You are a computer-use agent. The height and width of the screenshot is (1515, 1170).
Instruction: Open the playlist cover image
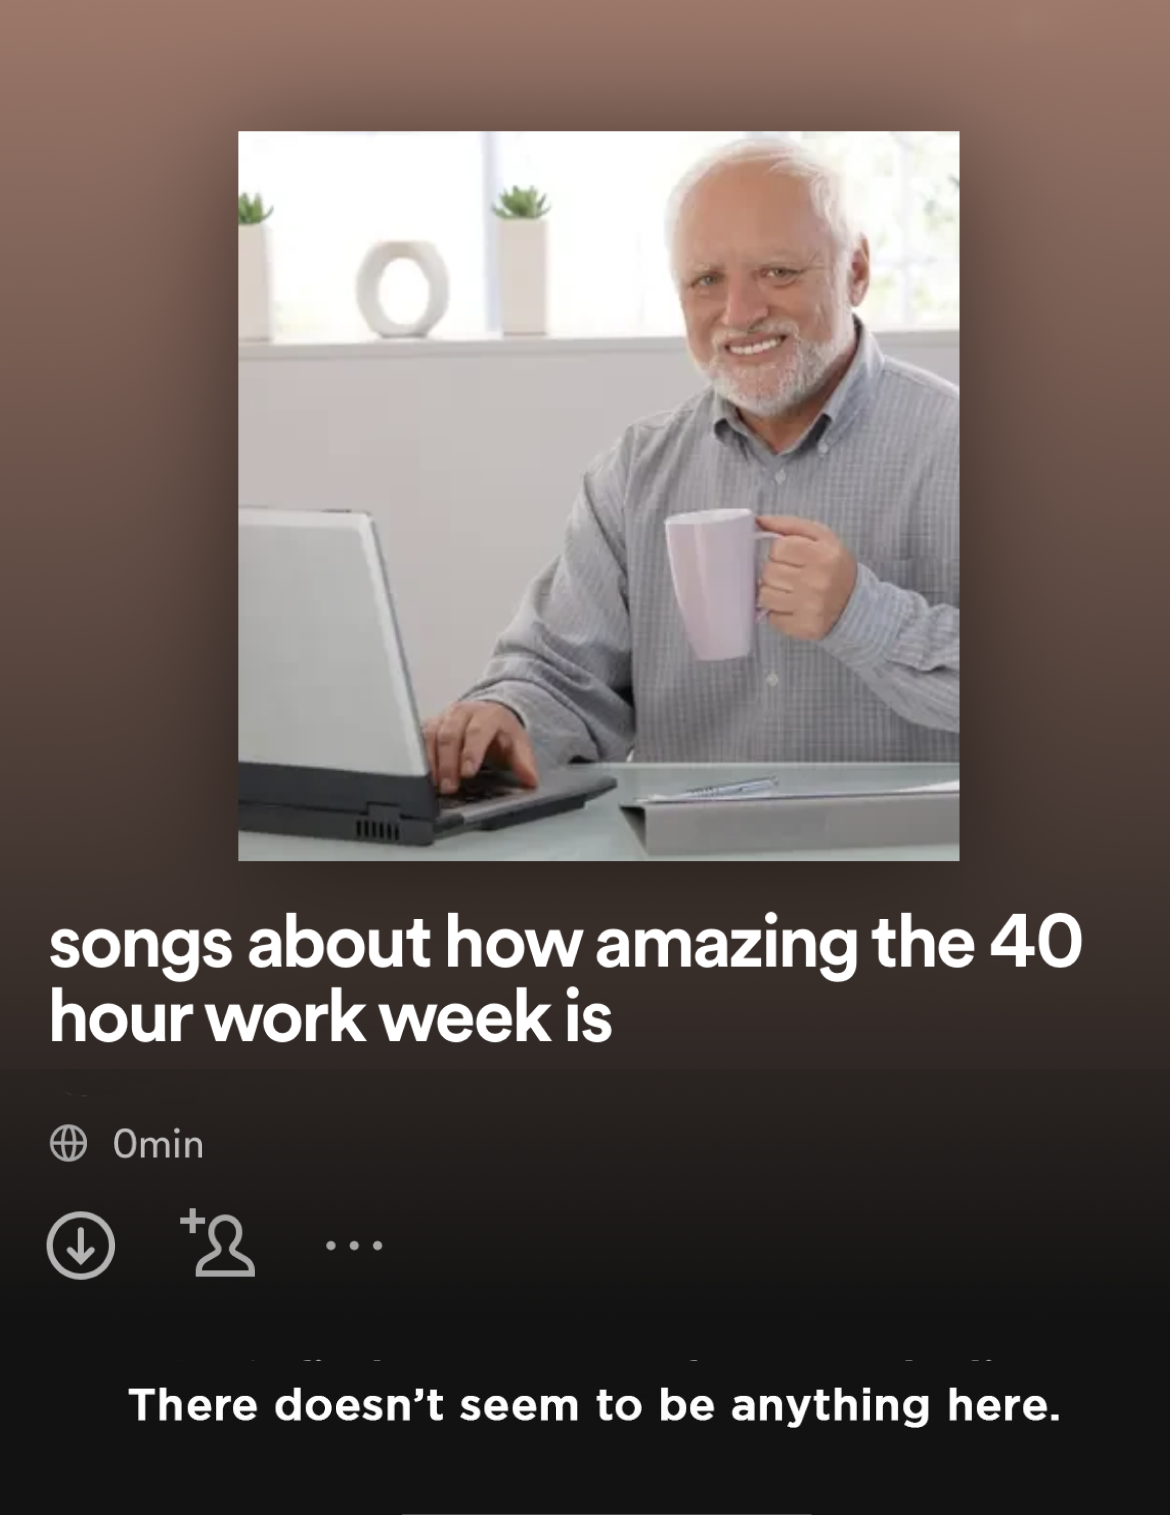pyautogui.click(x=598, y=496)
